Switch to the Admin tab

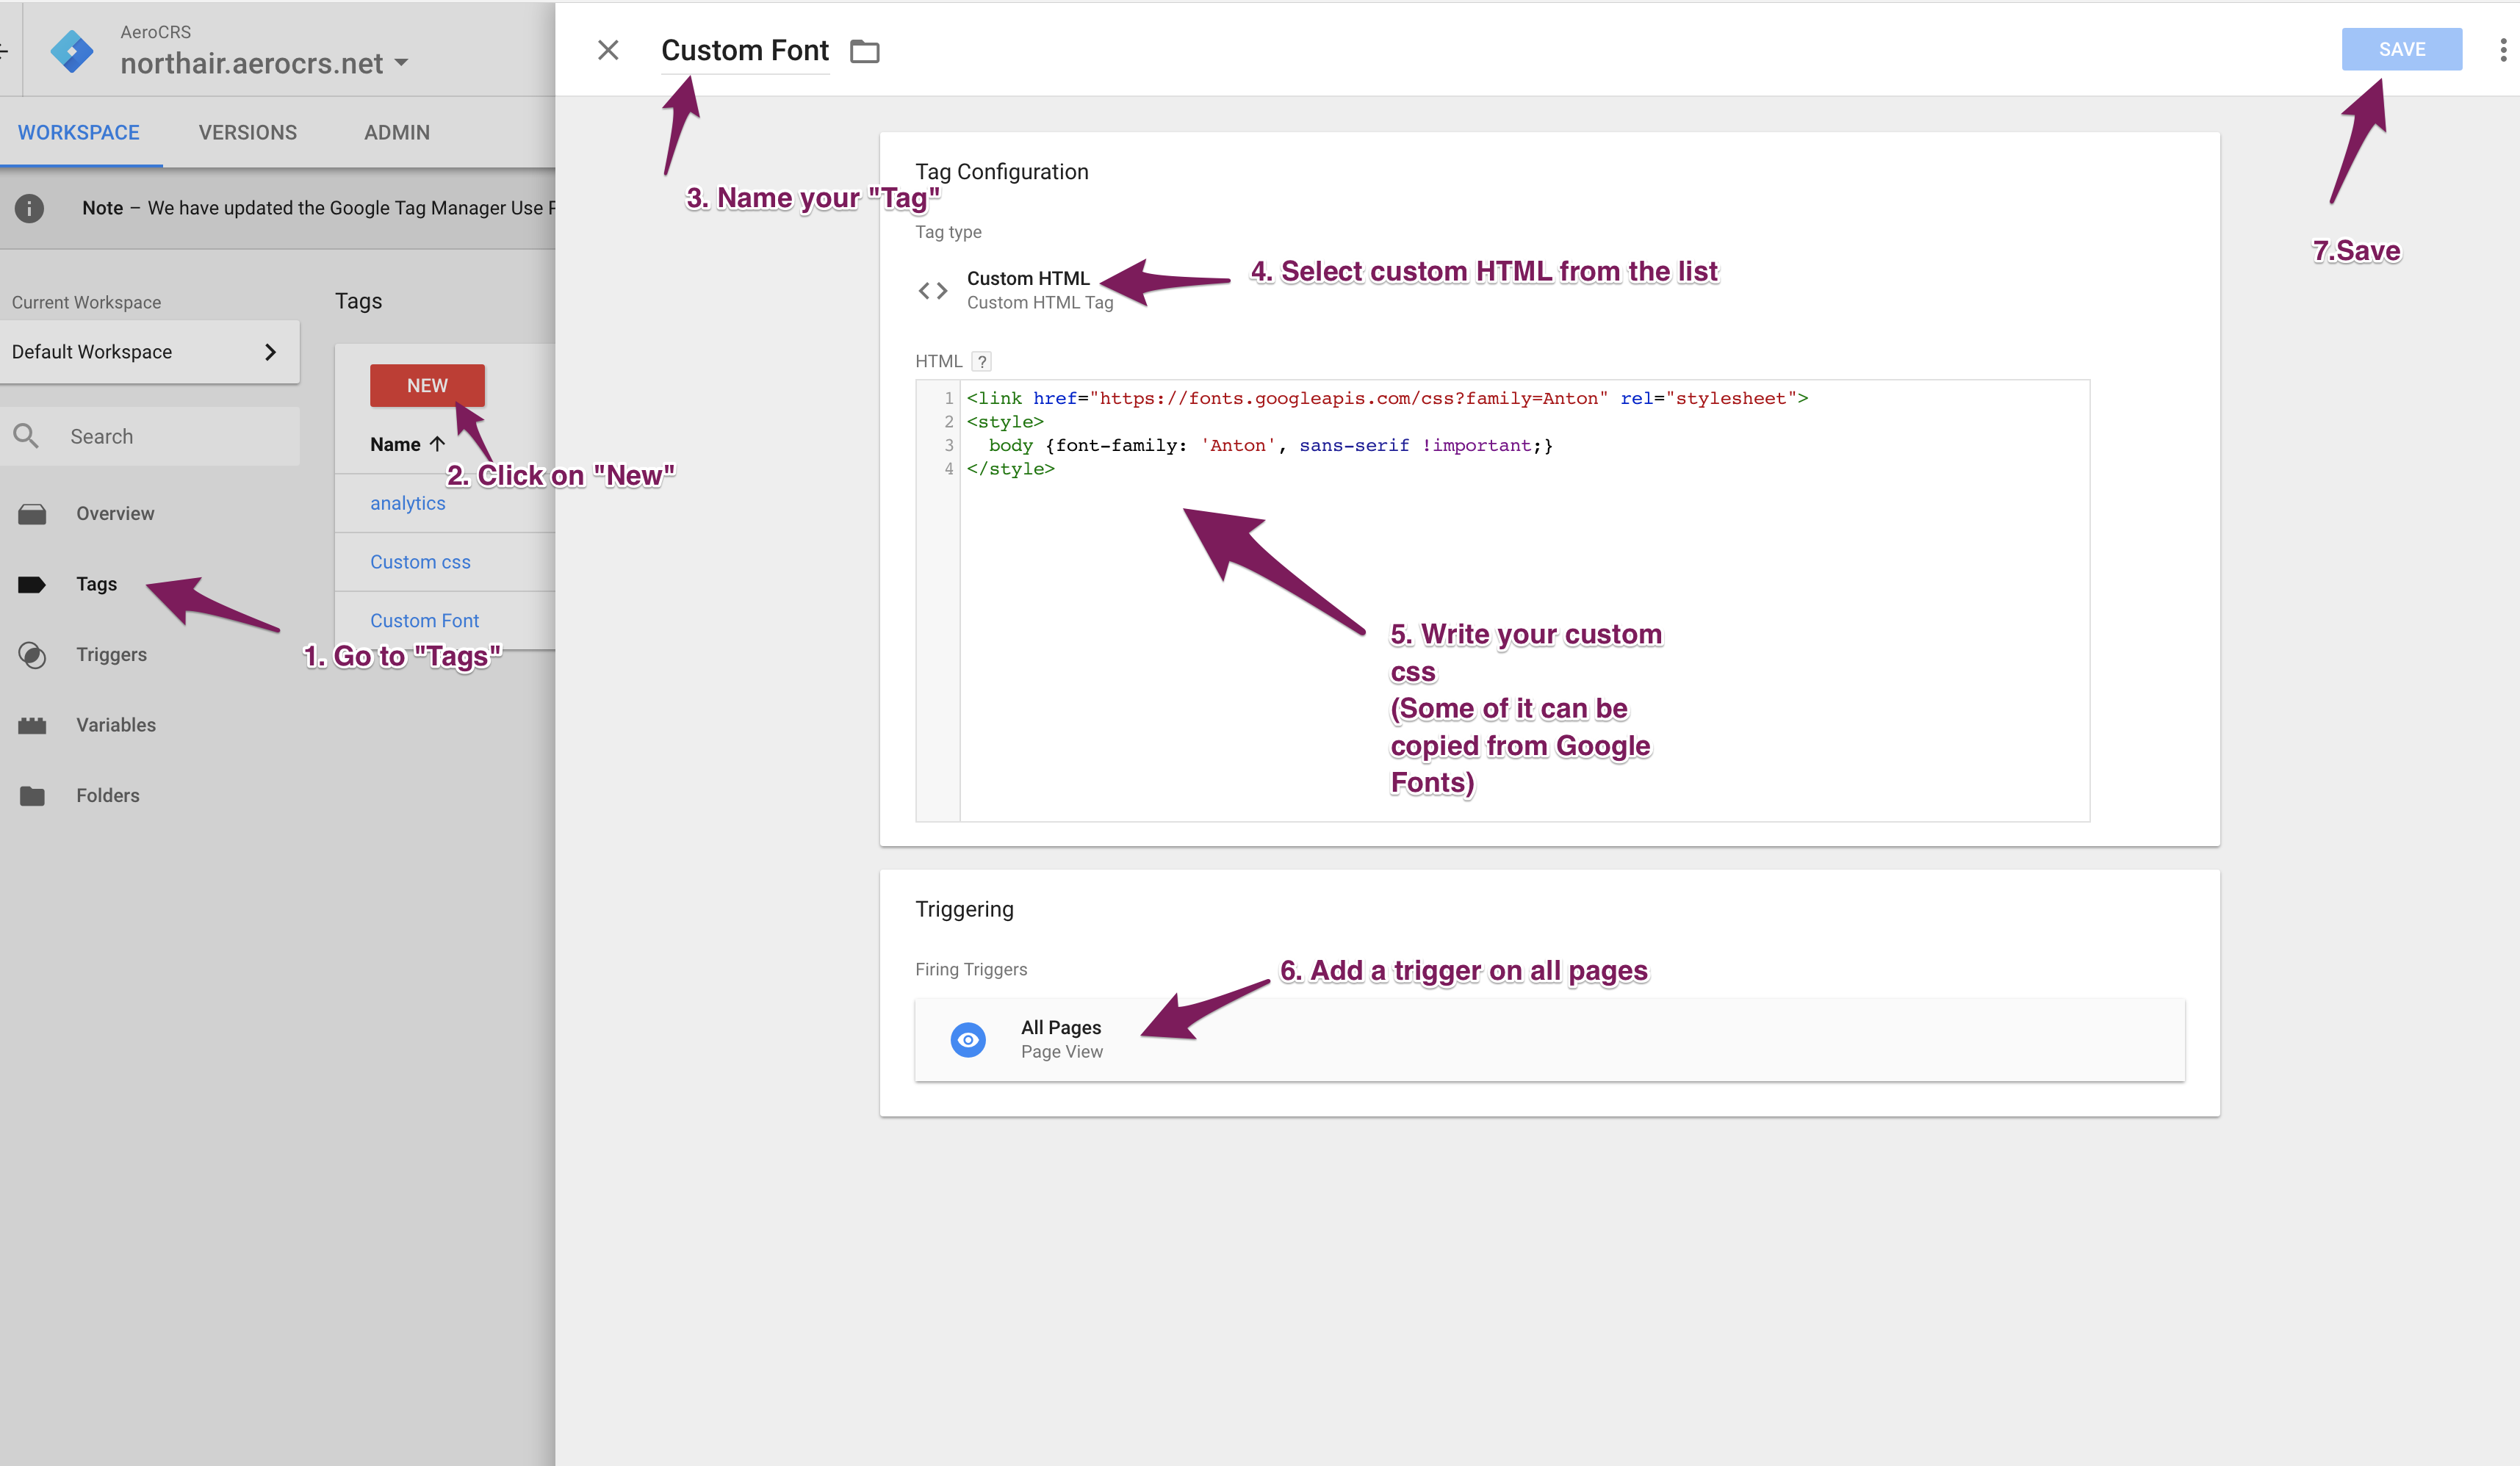[x=397, y=132]
